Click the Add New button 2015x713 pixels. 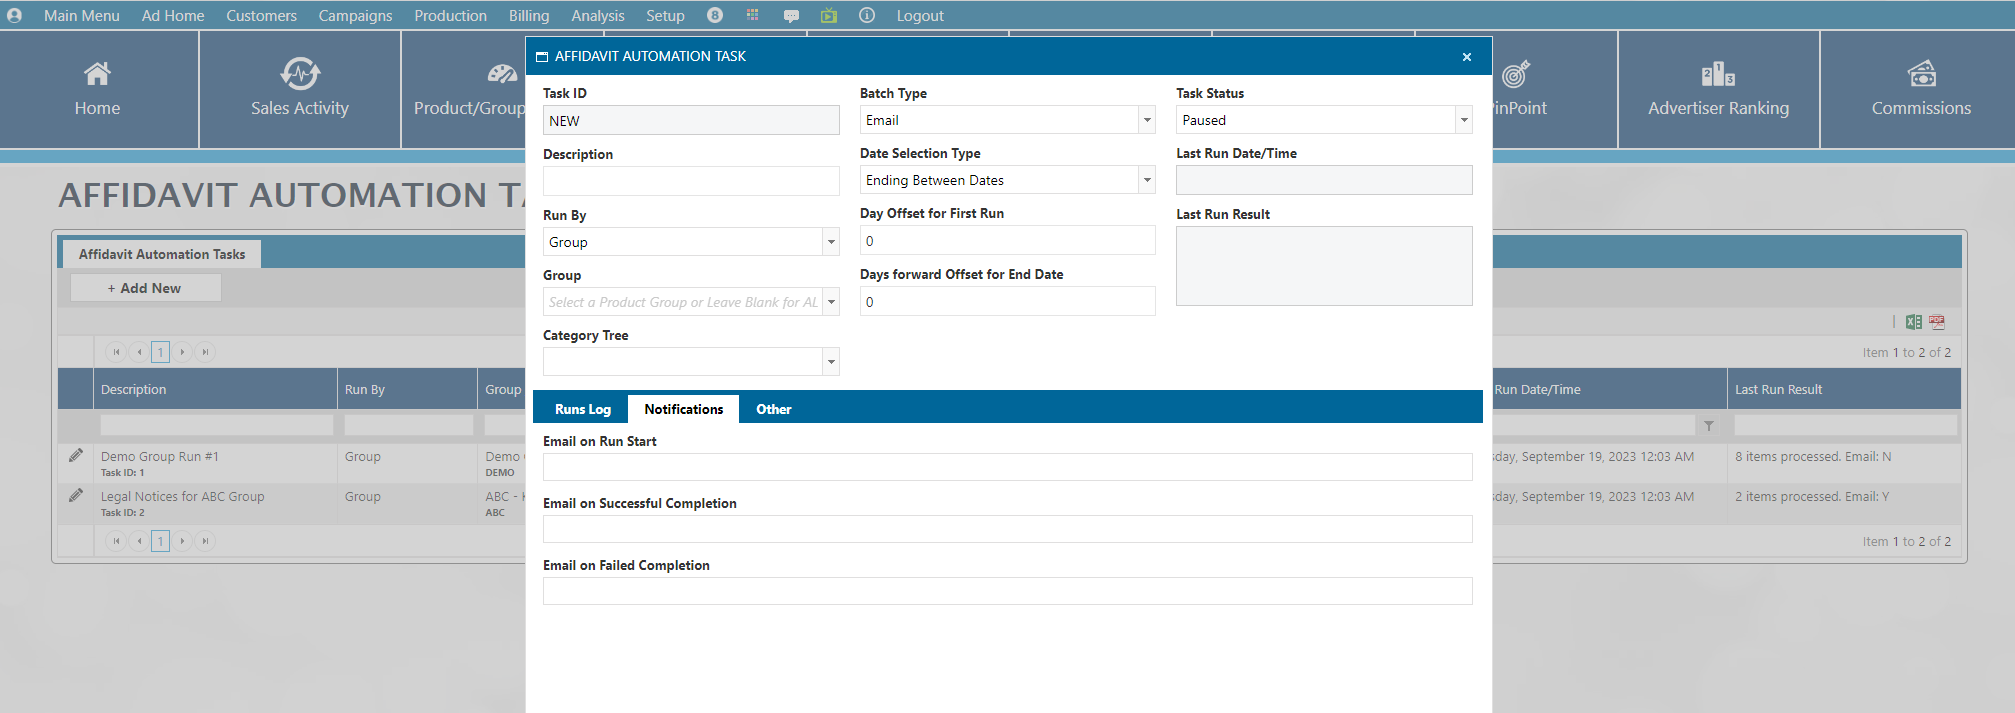click(x=145, y=288)
